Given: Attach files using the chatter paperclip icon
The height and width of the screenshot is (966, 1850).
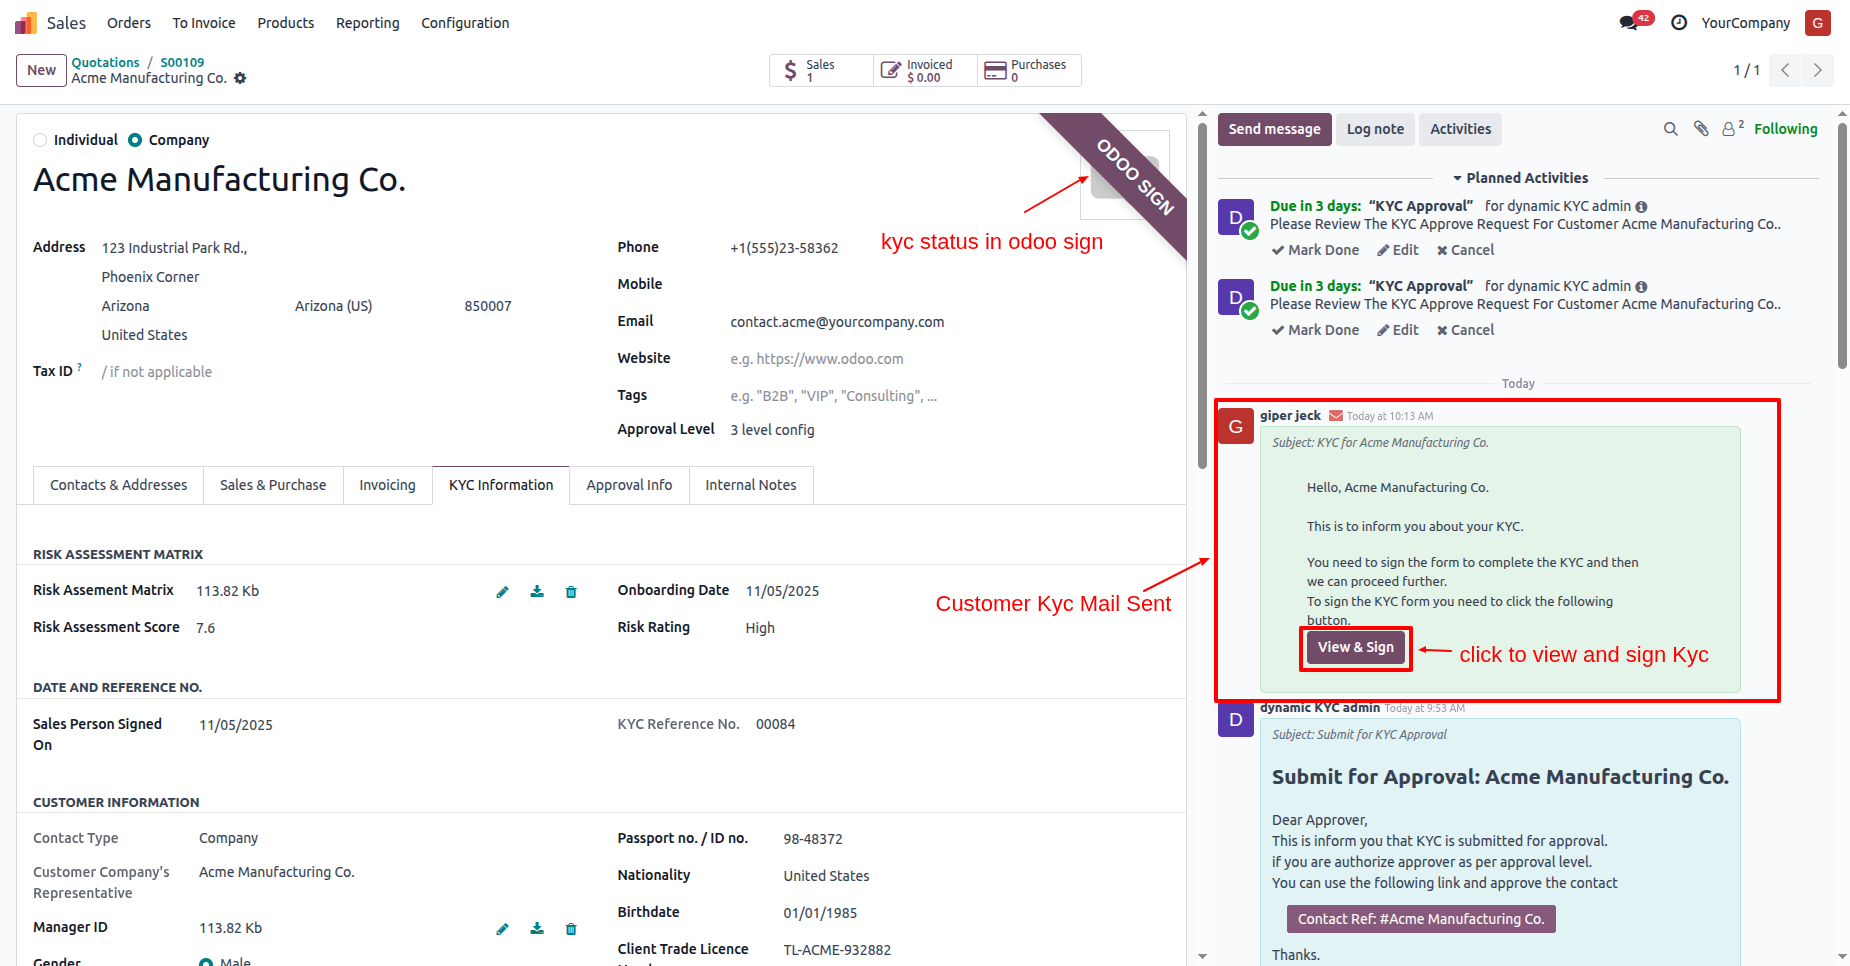Looking at the screenshot, I should click(x=1701, y=129).
